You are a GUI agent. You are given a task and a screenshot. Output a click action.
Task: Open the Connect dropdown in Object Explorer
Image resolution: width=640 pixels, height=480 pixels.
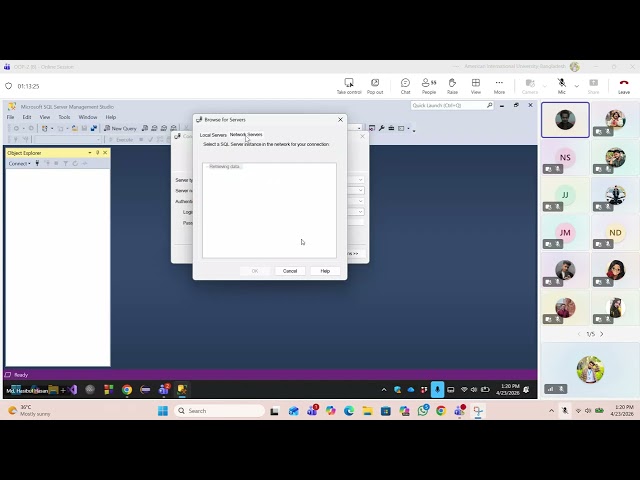20,164
